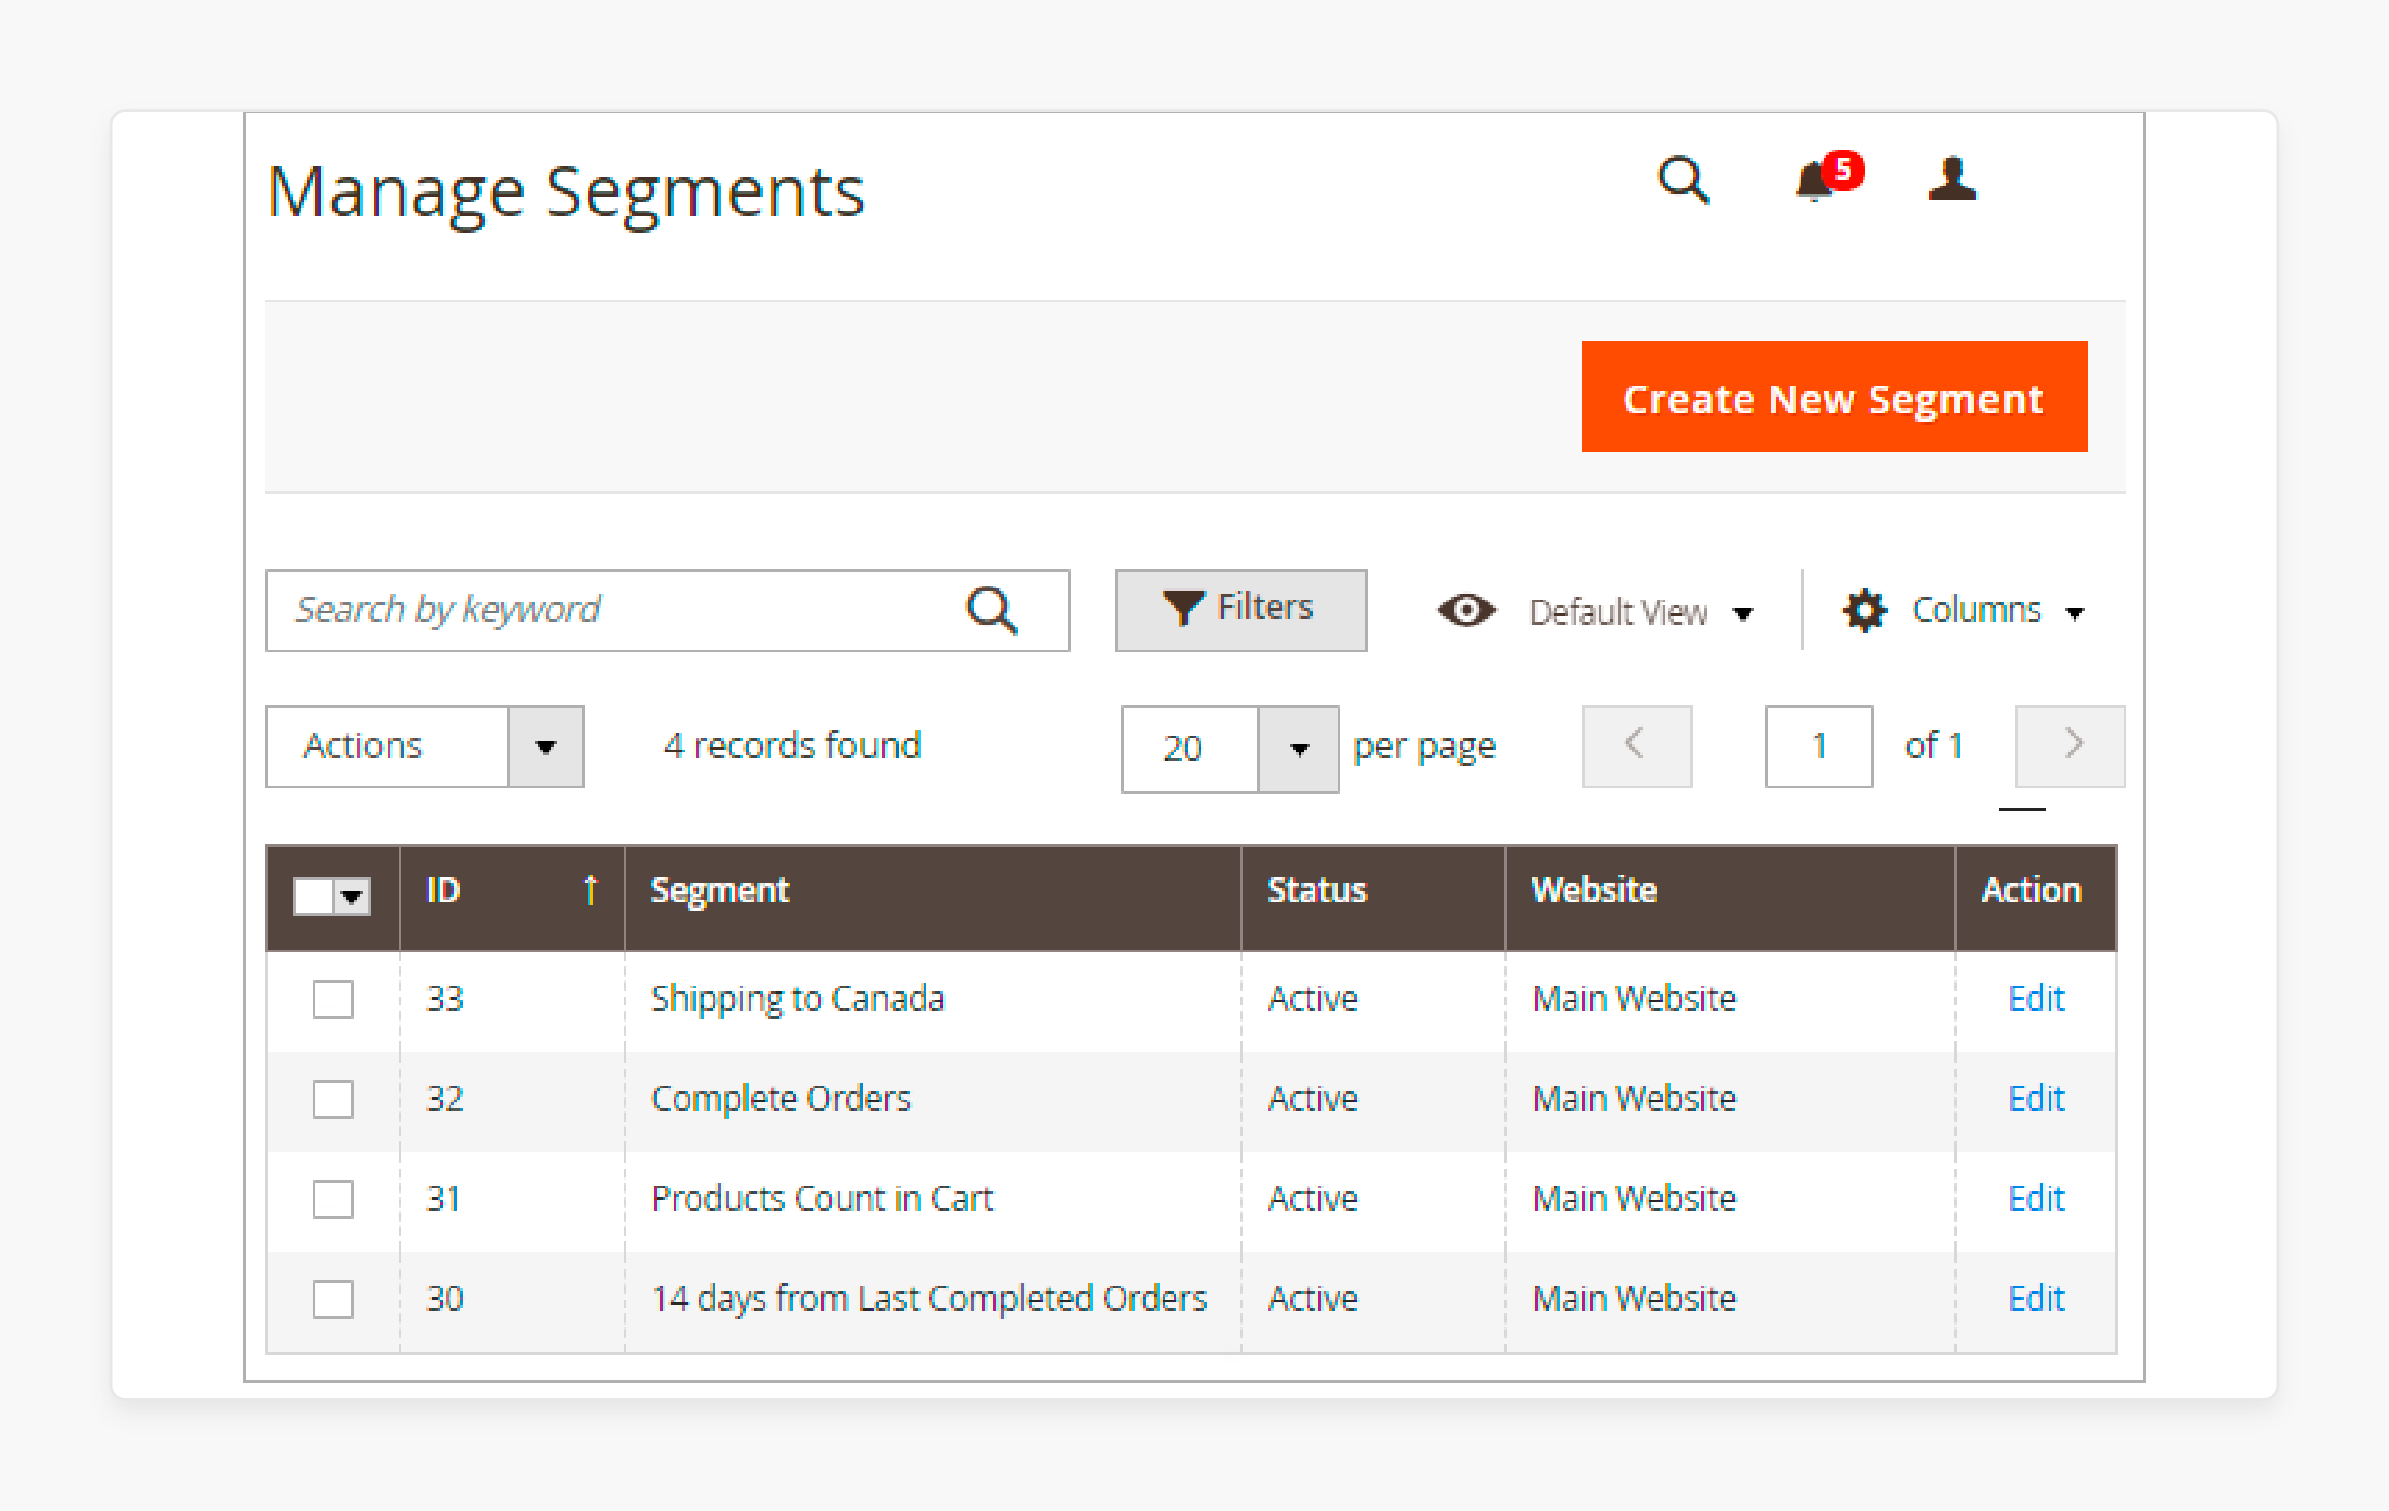The width and height of the screenshot is (2389, 1511).
Task: Click the Status column header
Action: click(x=1373, y=897)
